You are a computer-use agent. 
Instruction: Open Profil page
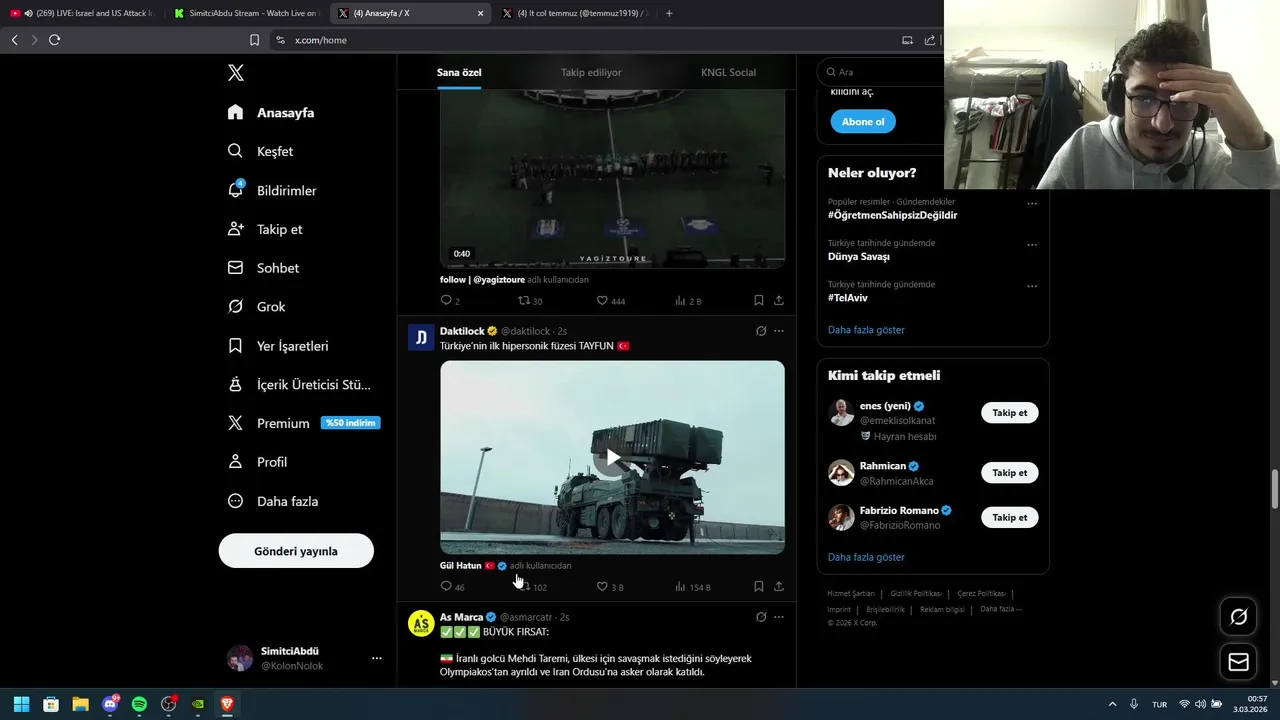click(x=257, y=462)
